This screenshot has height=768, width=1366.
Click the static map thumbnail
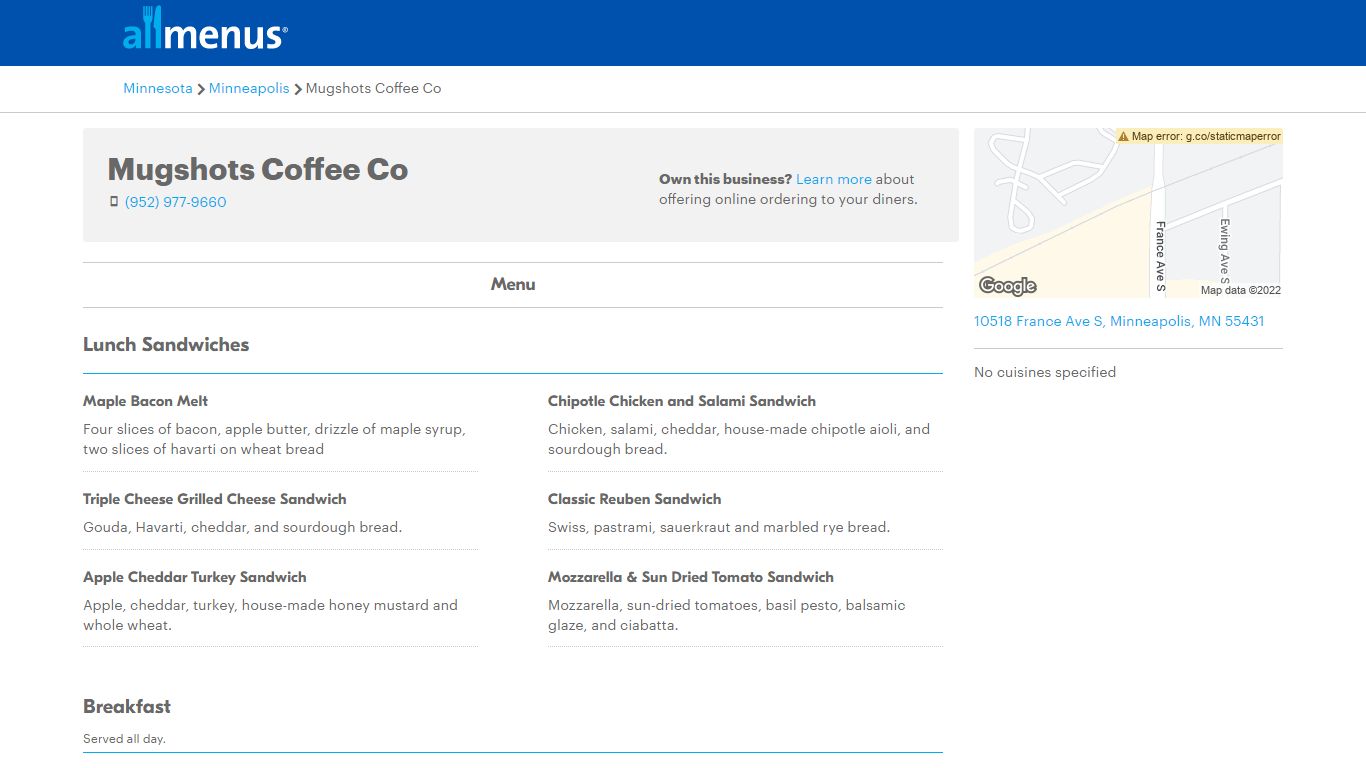(x=1128, y=212)
